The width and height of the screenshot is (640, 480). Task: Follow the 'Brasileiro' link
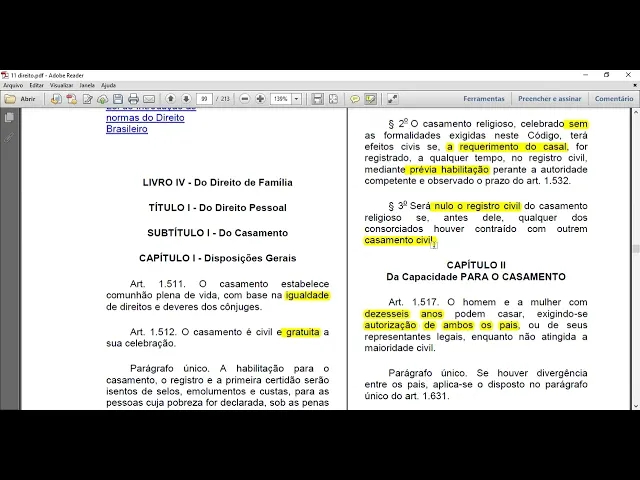[127, 129]
